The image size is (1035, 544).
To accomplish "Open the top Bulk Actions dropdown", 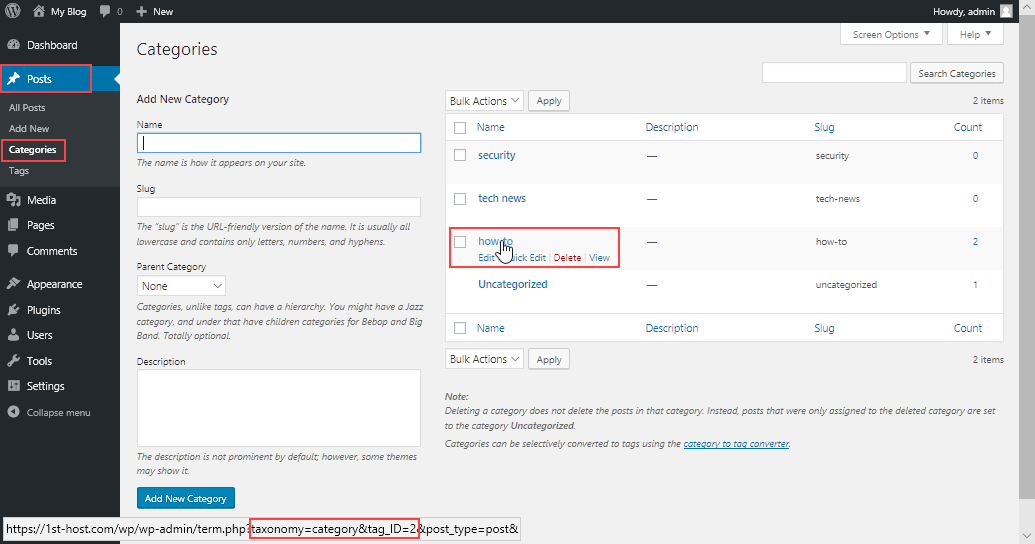I will pos(484,101).
